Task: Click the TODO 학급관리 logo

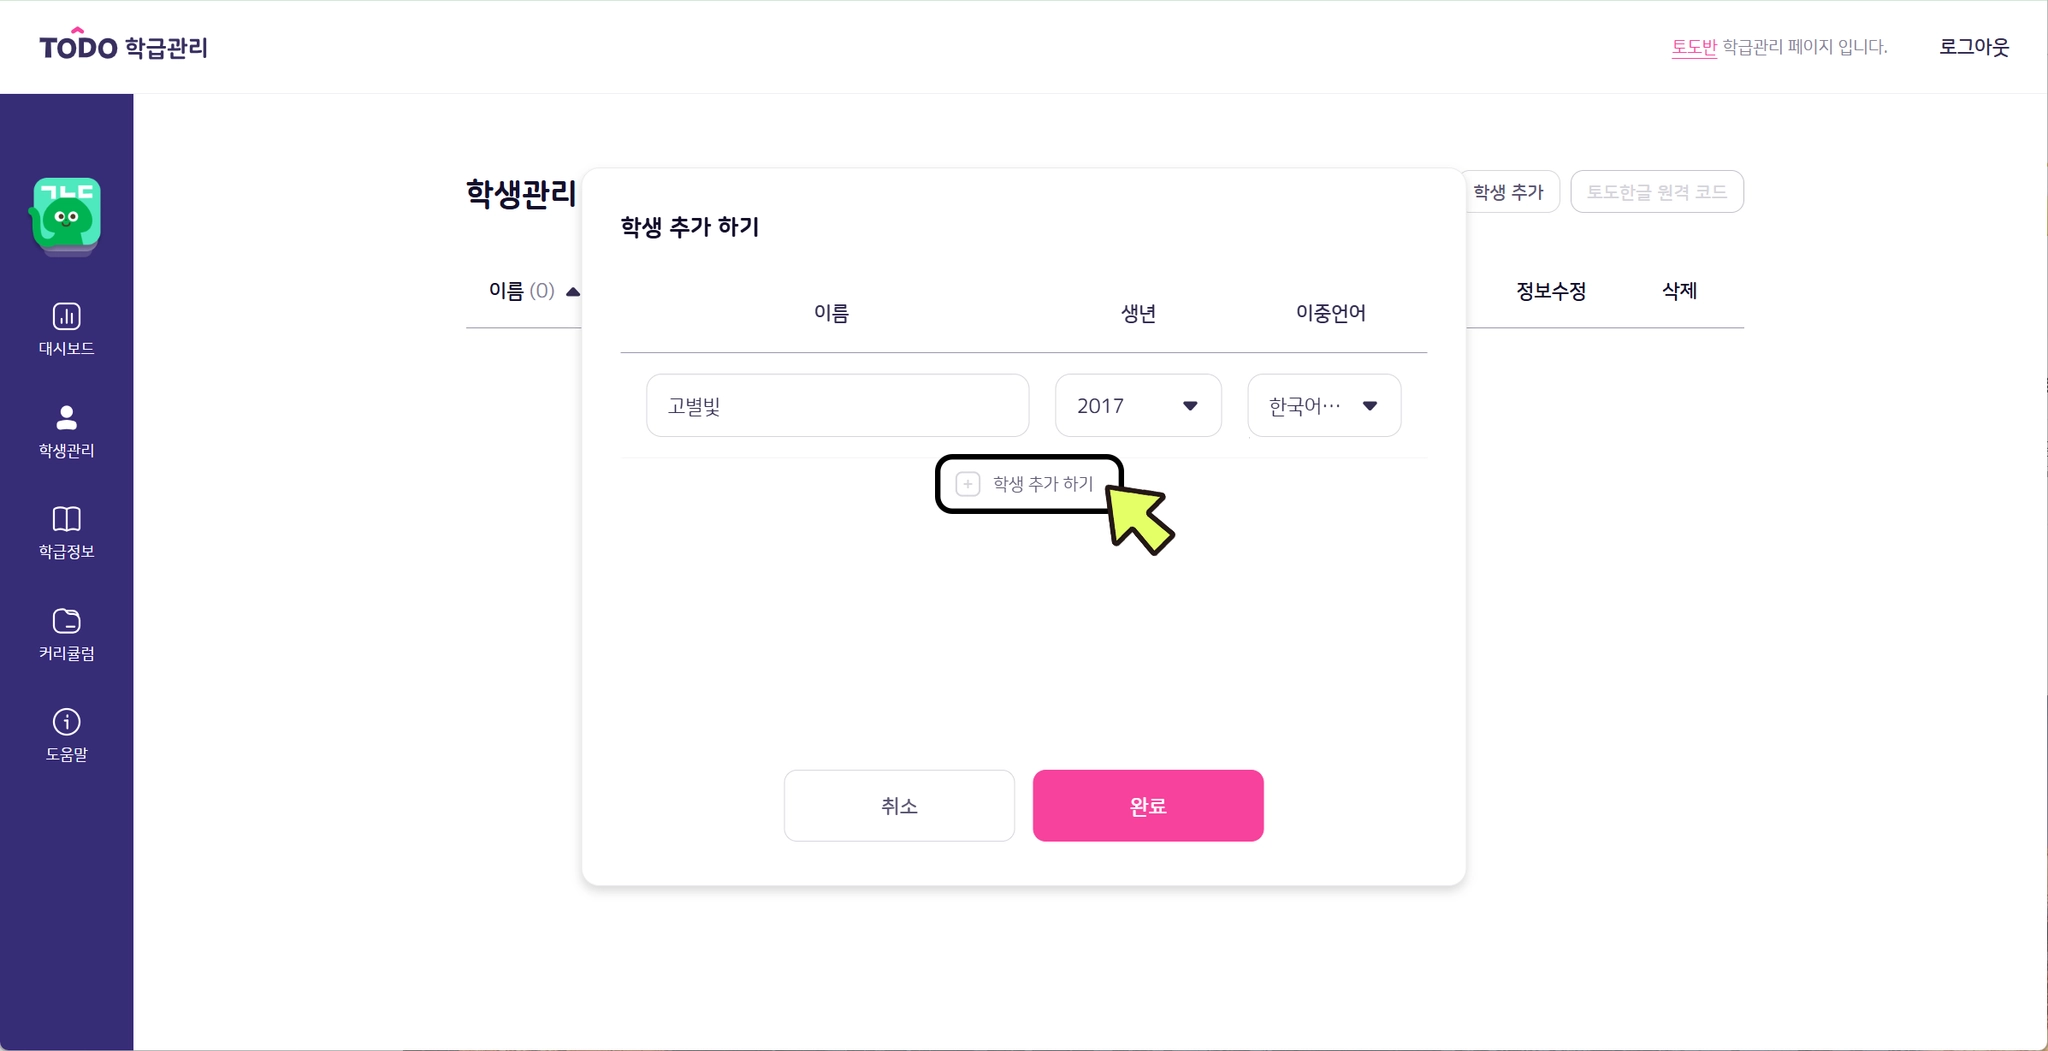Action: tap(123, 46)
